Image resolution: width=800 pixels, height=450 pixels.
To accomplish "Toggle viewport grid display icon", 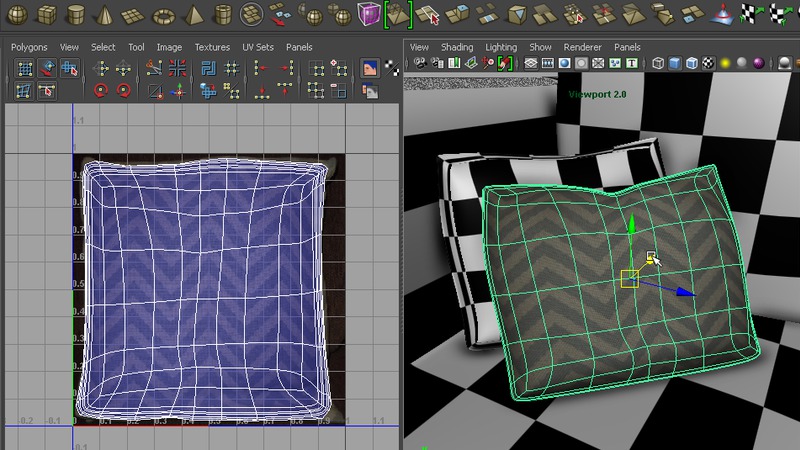I will point(531,64).
